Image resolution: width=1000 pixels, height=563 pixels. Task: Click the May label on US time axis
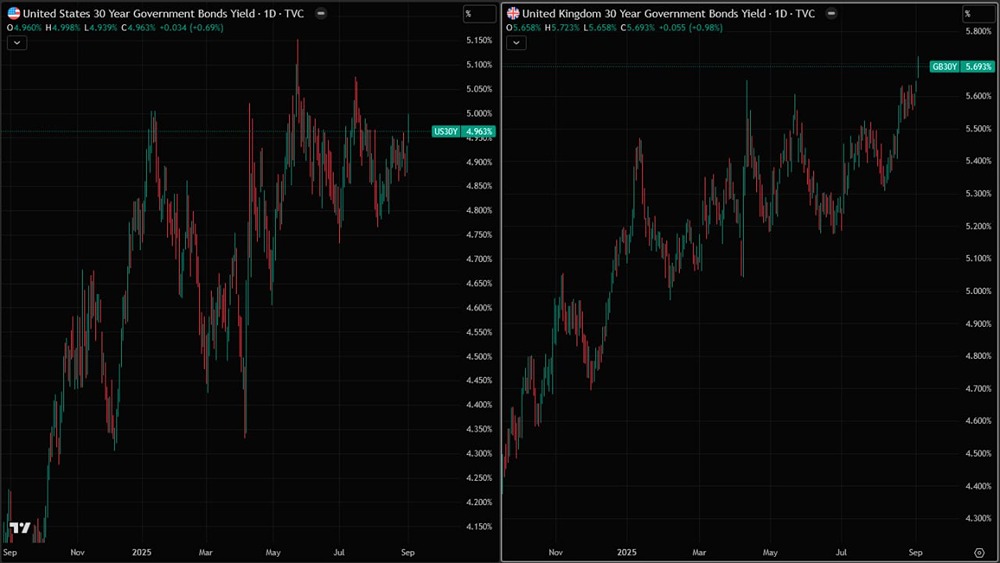pyautogui.click(x=273, y=552)
